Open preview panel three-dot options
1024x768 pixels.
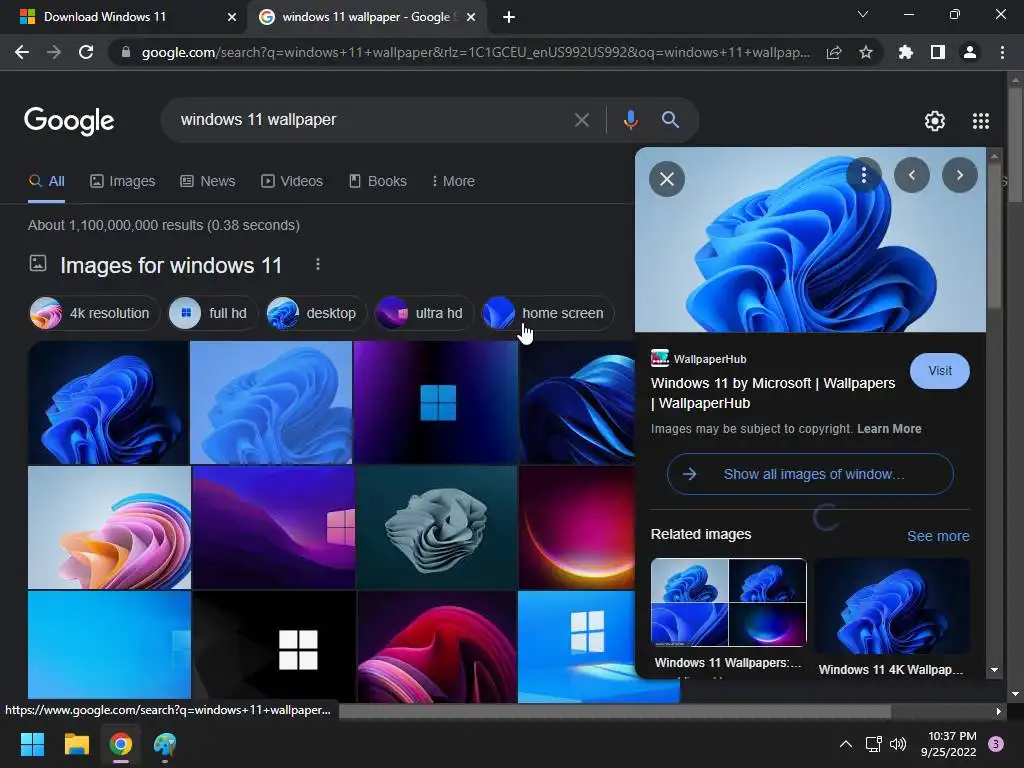(x=863, y=175)
